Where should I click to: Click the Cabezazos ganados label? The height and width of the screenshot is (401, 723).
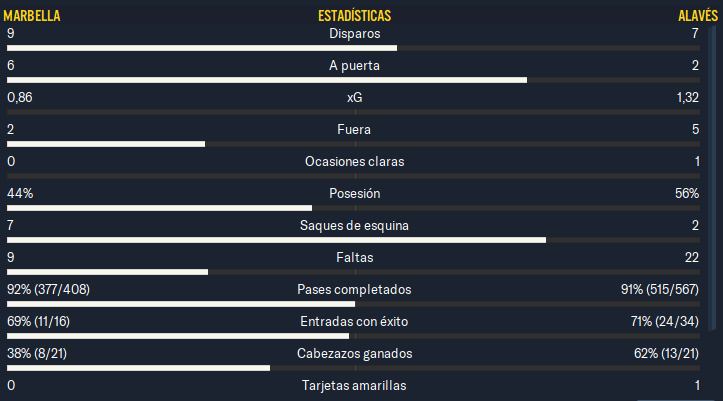point(355,354)
